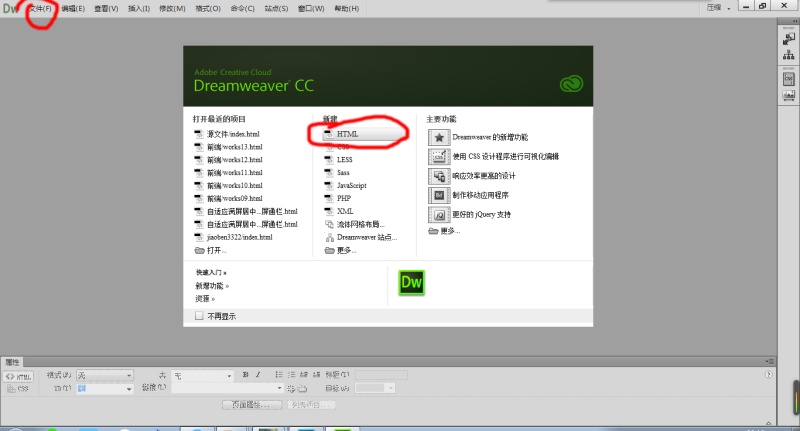The image size is (800, 431).
Task: Click the indent (blockquote) icon
Action: pos(316,375)
